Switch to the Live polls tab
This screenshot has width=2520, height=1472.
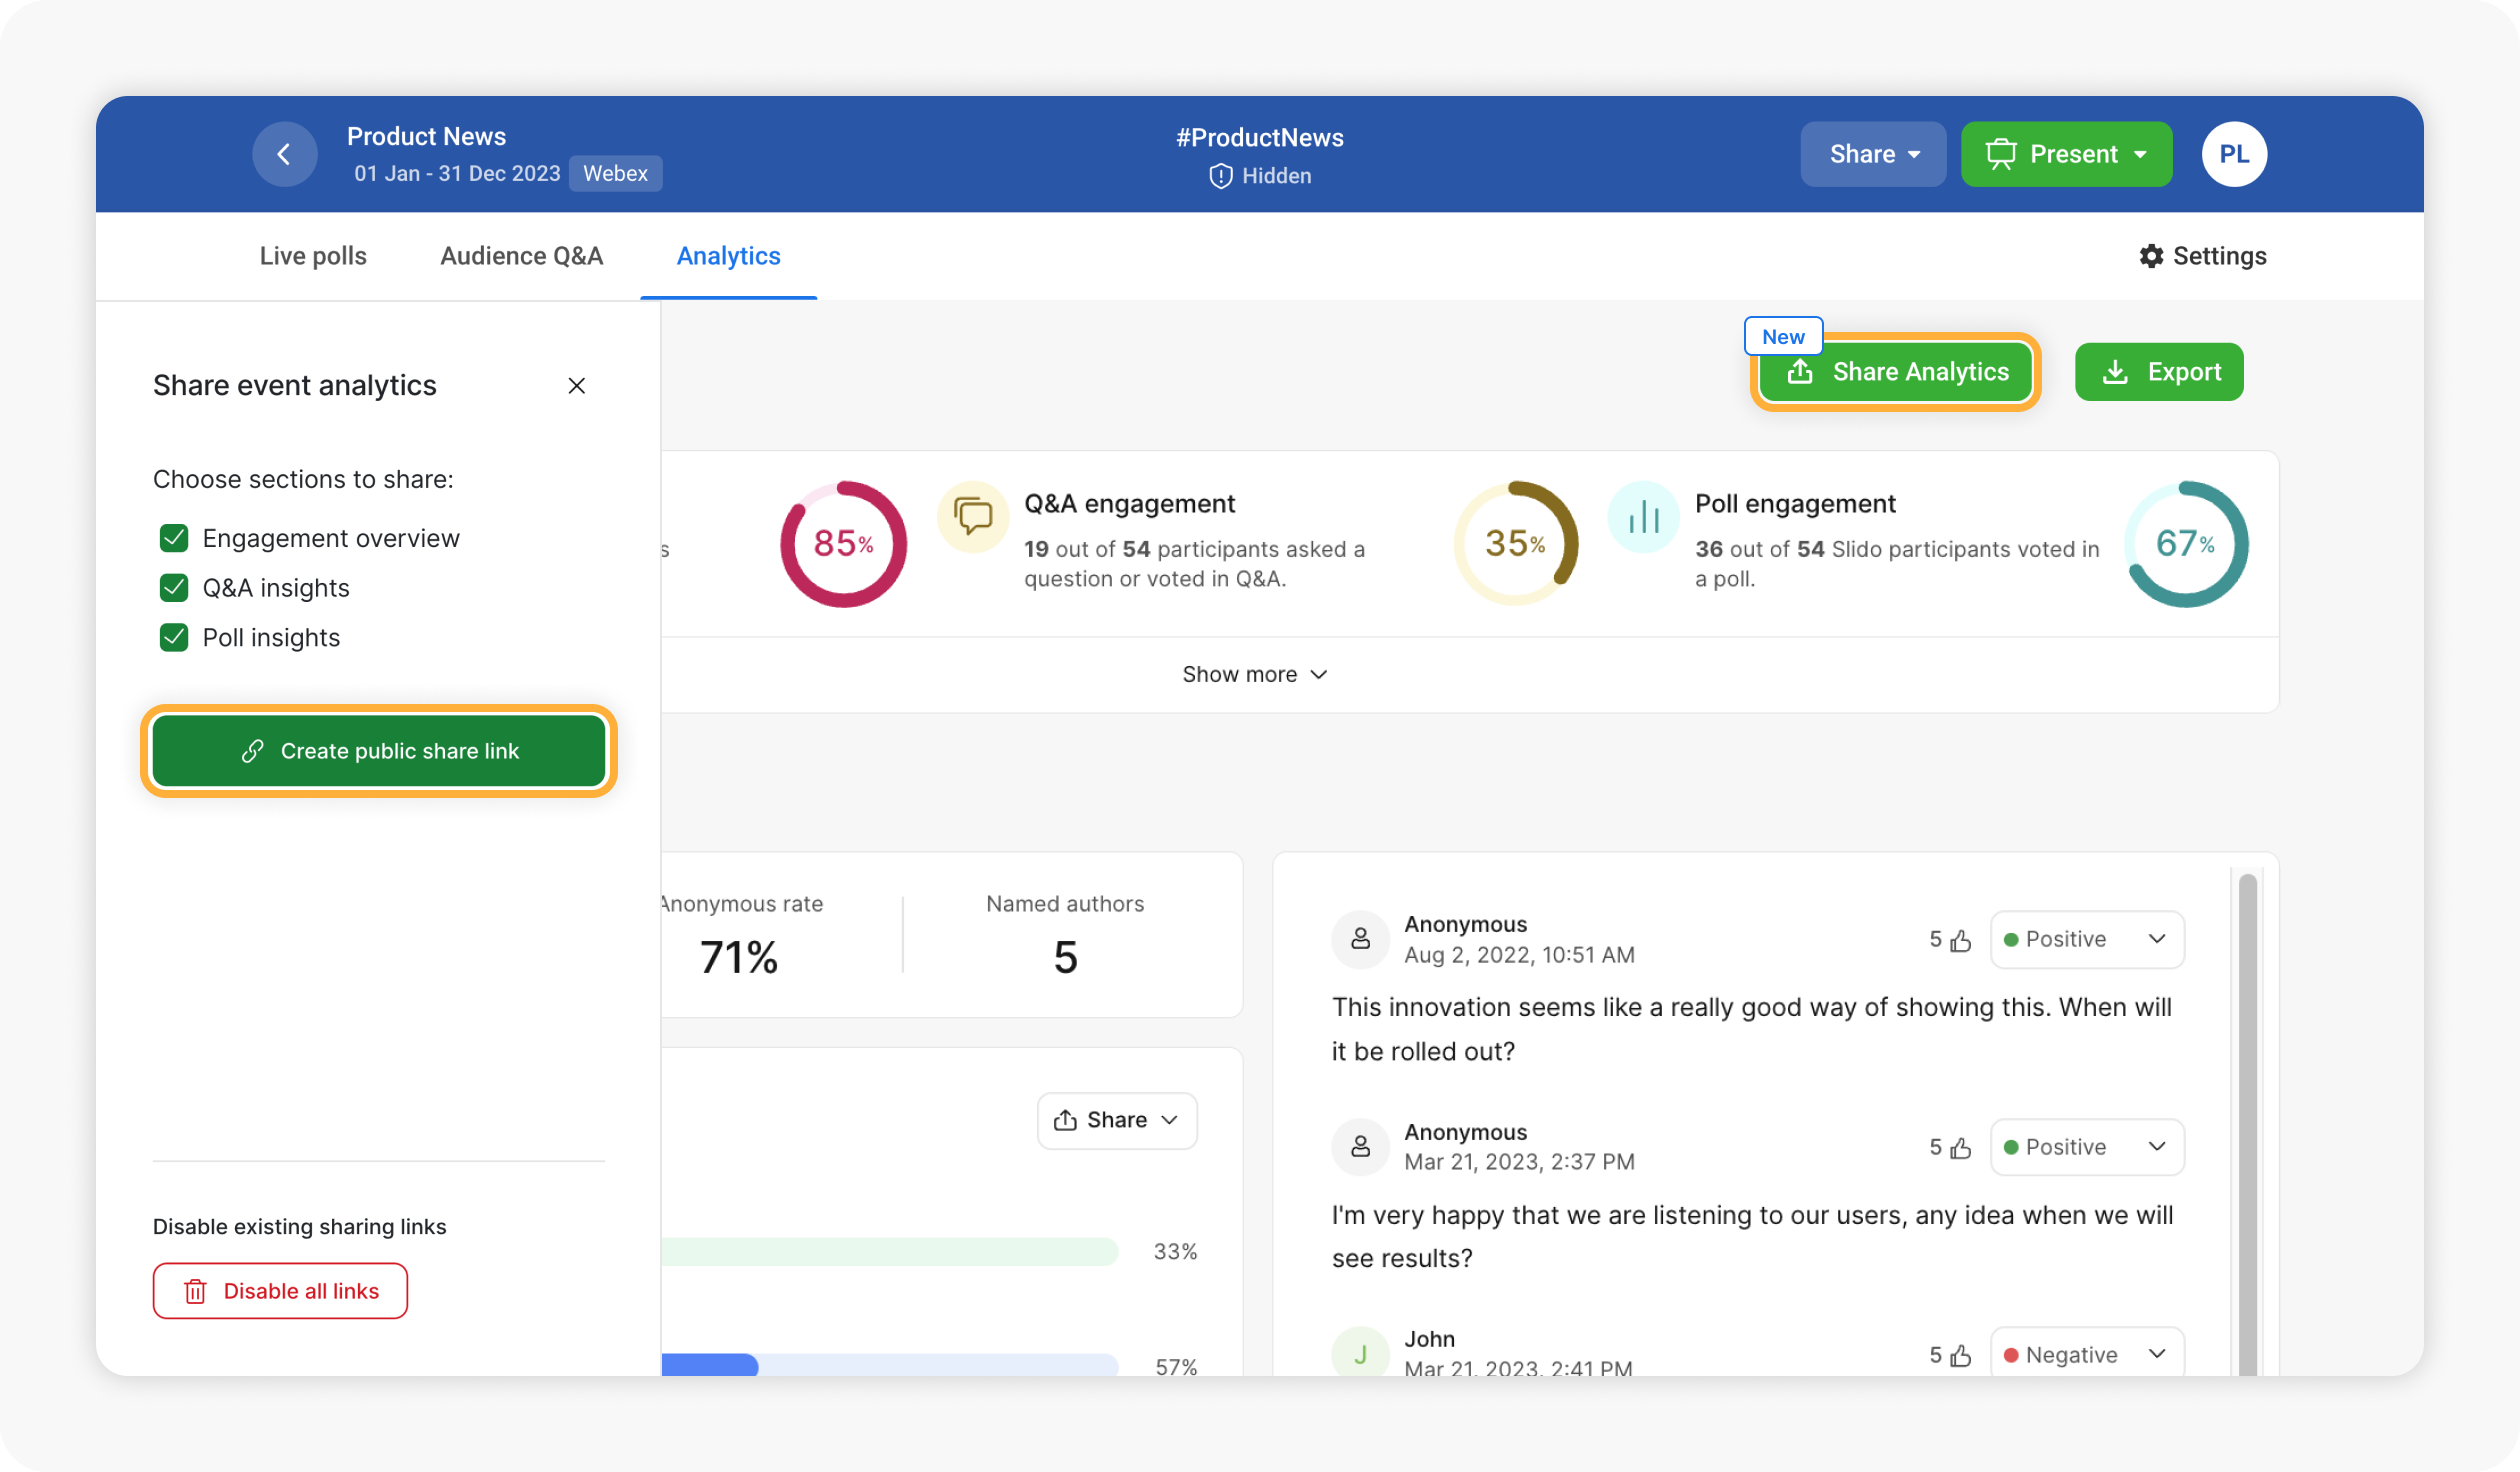click(x=313, y=256)
